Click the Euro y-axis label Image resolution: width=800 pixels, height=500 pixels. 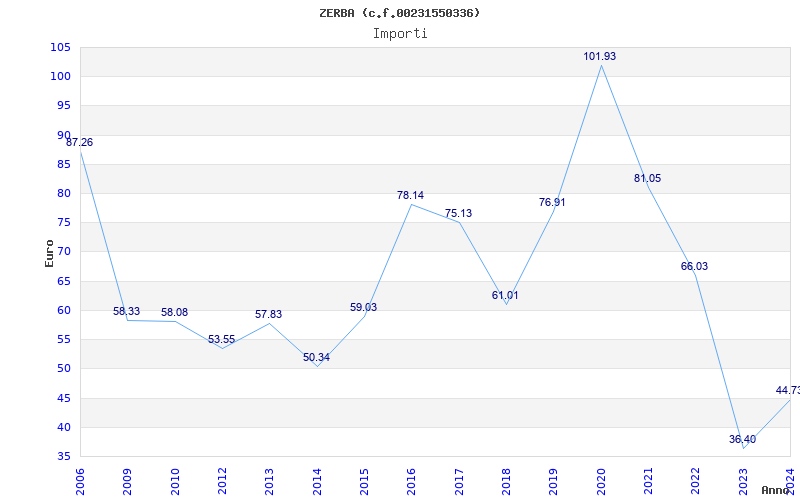point(49,254)
